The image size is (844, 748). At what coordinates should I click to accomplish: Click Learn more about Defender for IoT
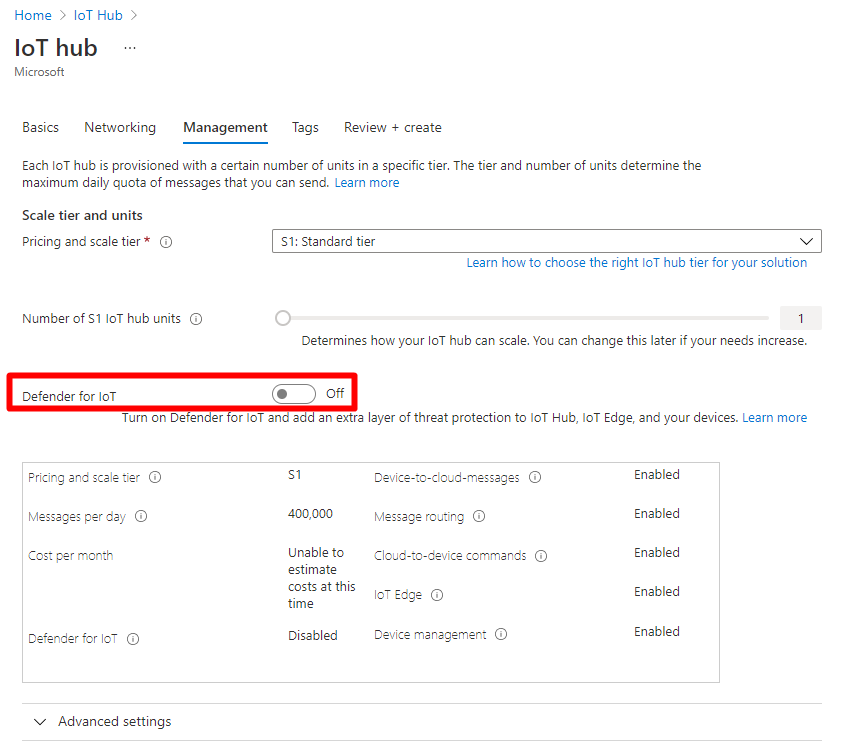click(775, 417)
